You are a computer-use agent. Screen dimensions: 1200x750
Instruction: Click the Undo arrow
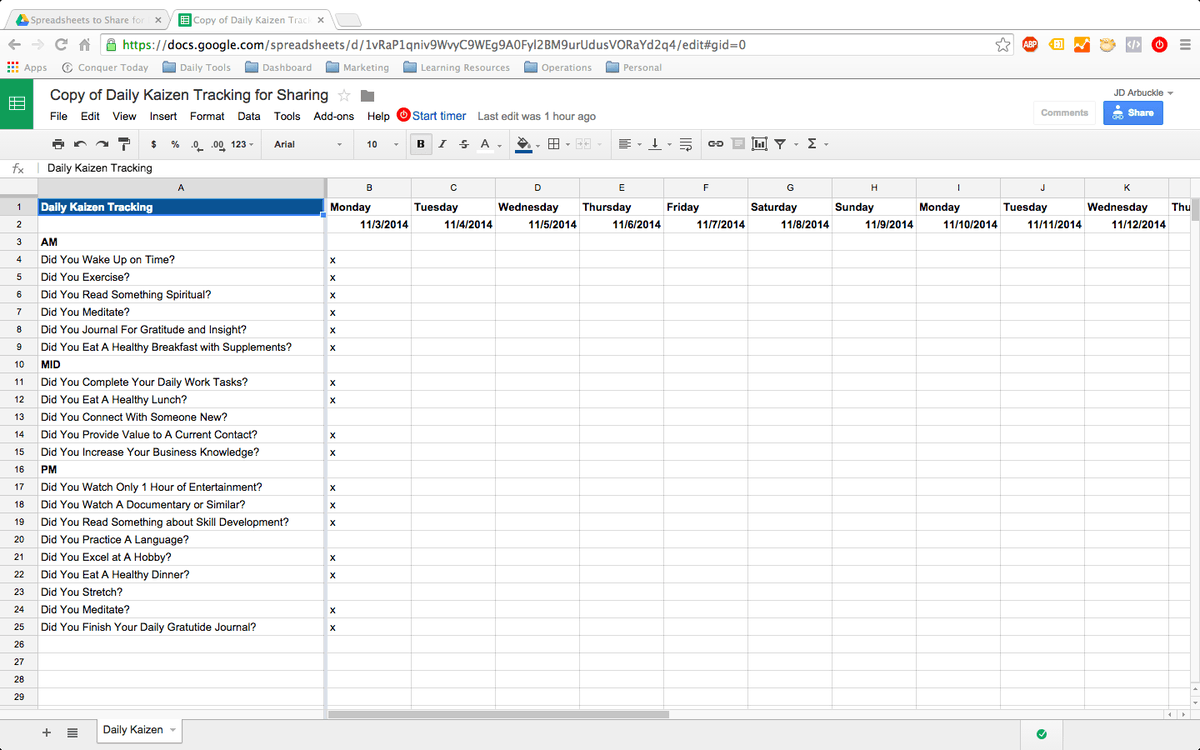coord(80,144)
